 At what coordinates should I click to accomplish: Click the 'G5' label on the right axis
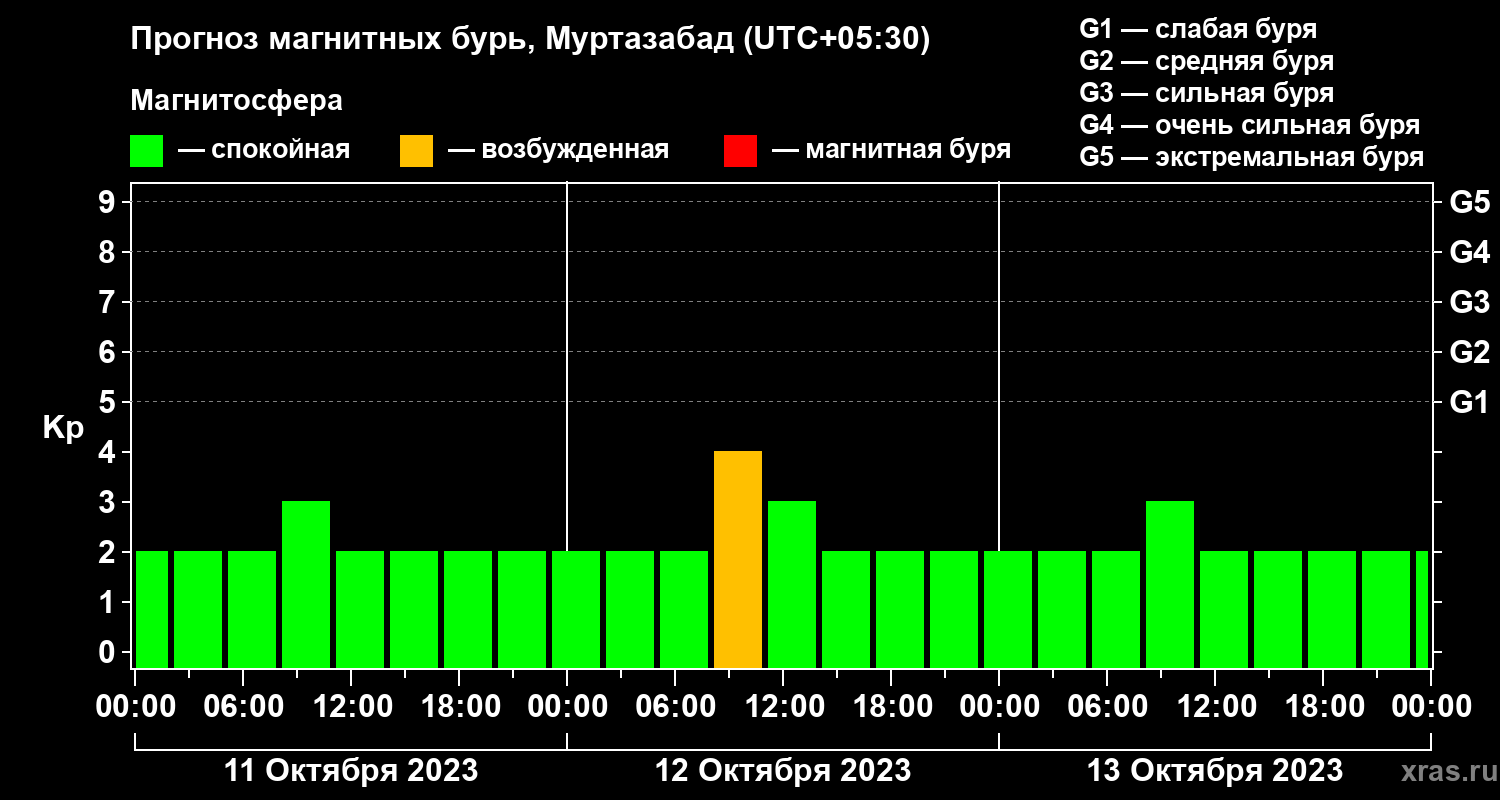tap(1469, 203)
